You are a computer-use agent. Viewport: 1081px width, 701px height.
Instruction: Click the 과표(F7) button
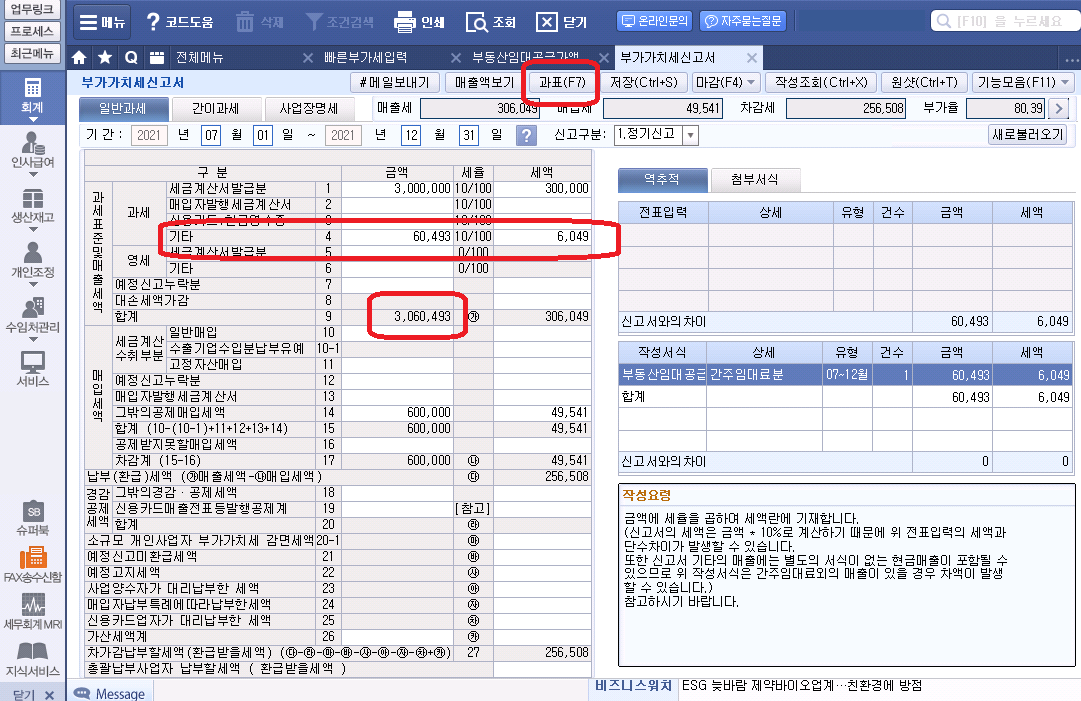[x=562, y=83]
